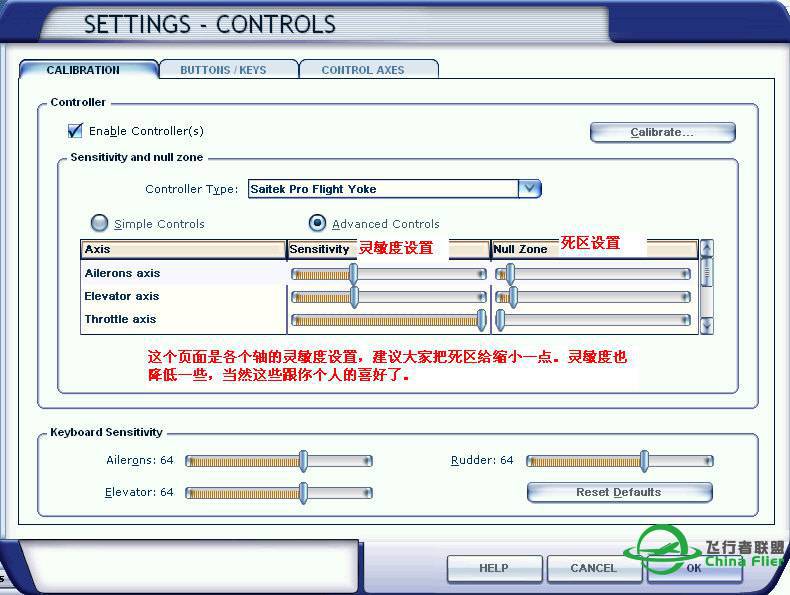Click the axis list scrollbar thumb
Screen dimensions: 790x595
[706, 272]
